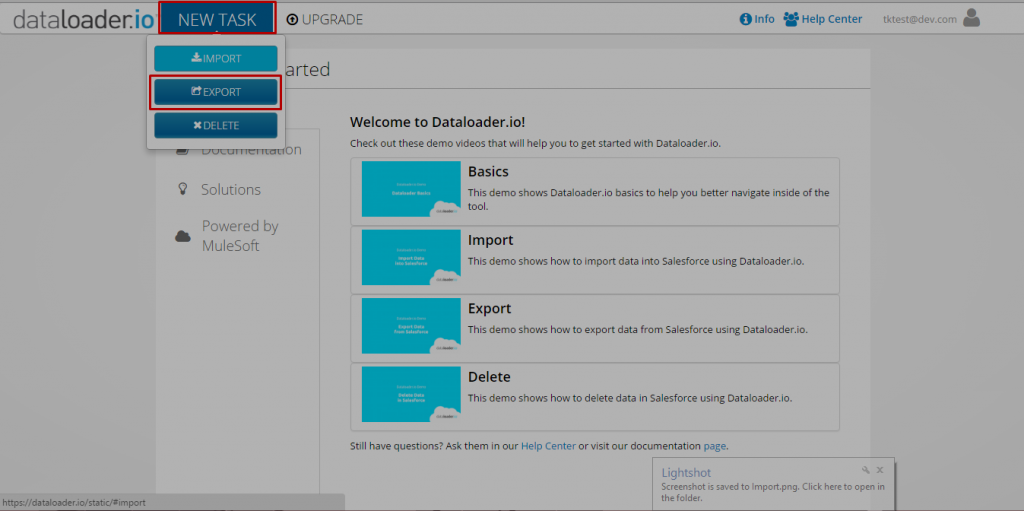The height and width of the screenshot is (511, 1024).
Task: Open the NEW TASK menu
Action: pyautogui.click(x=217, y=20)
